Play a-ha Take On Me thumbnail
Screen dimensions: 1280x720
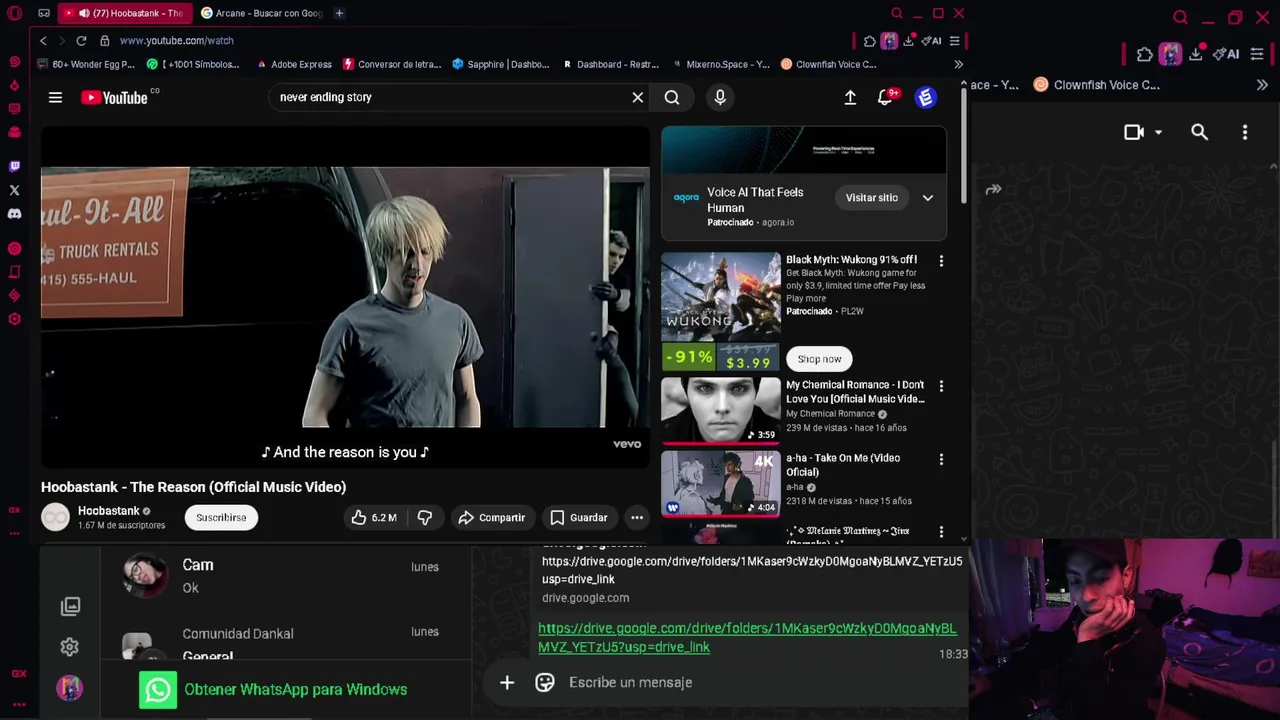[720, 482]
